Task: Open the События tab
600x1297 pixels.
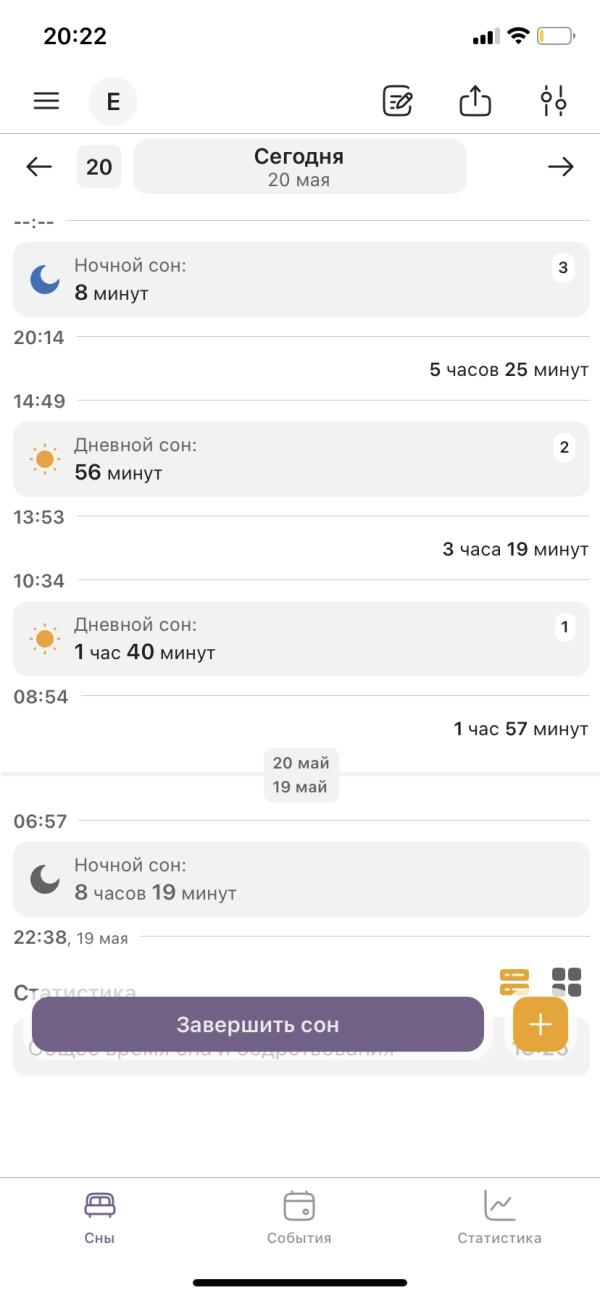Action: tap(299, 1217)
